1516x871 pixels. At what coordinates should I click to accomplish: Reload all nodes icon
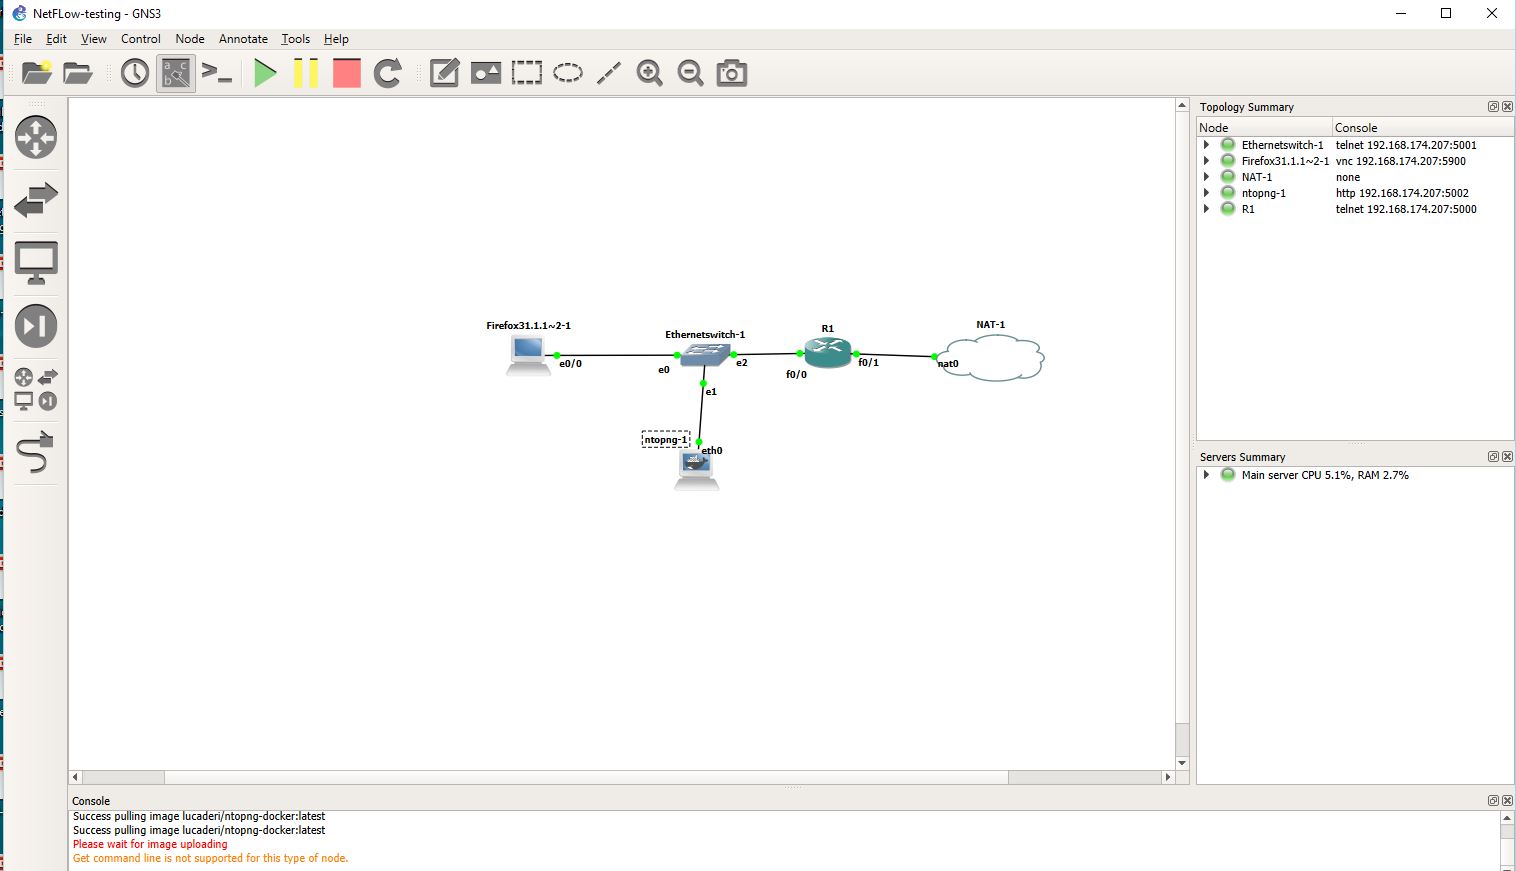(x=388, y=73)
